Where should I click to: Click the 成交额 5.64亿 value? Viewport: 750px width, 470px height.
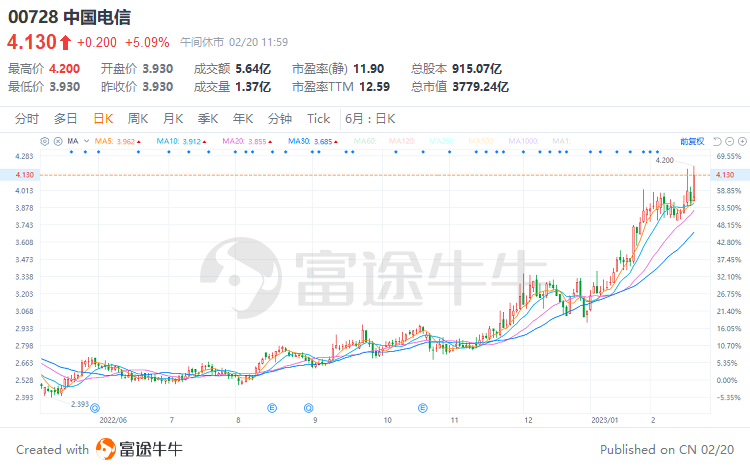tap(253, 69)
